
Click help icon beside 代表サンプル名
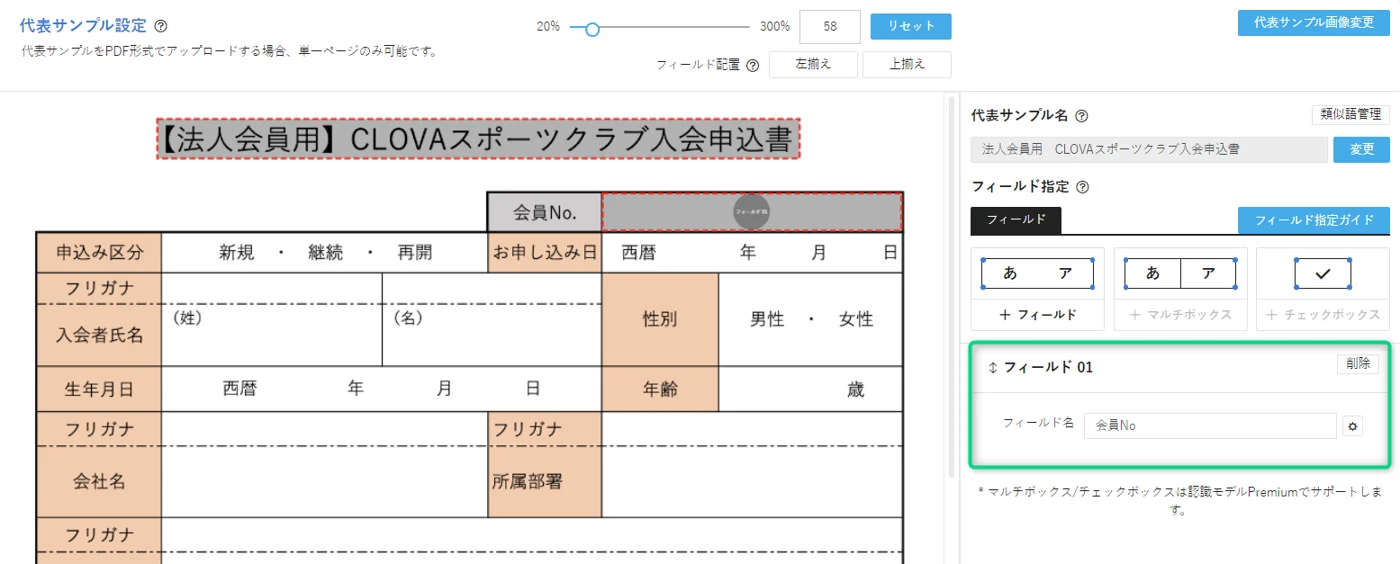[1081, 116]
